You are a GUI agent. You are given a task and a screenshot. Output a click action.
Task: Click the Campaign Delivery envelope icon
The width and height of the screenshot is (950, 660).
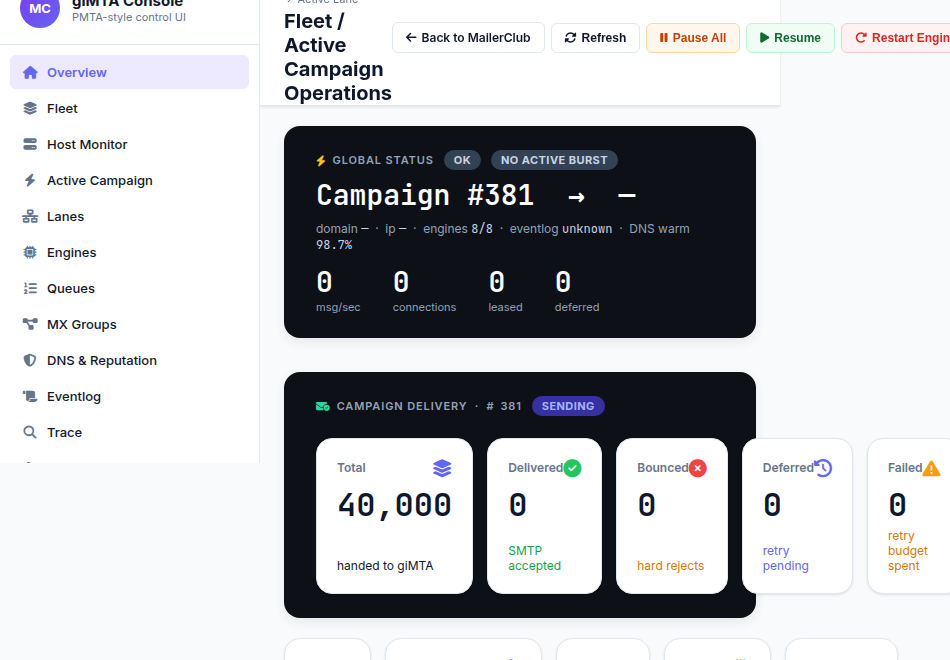pyautogui.click(x=323, y=406)
